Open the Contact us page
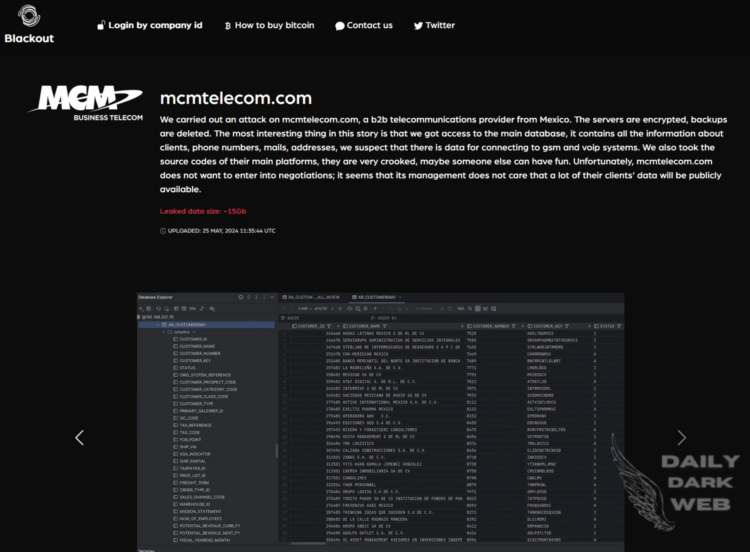750x552 pixels. (364, 25)
